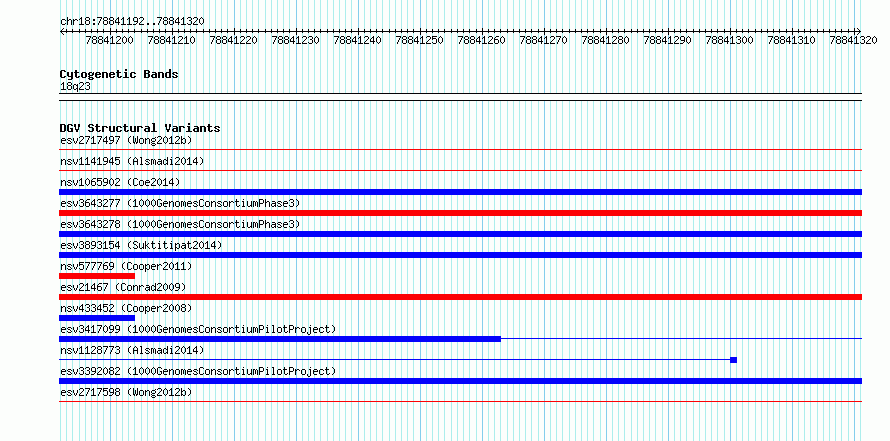890x441 pixels.
Task: Select the nsv577769 (Cooper2011) label
Action: coord(126,266)
